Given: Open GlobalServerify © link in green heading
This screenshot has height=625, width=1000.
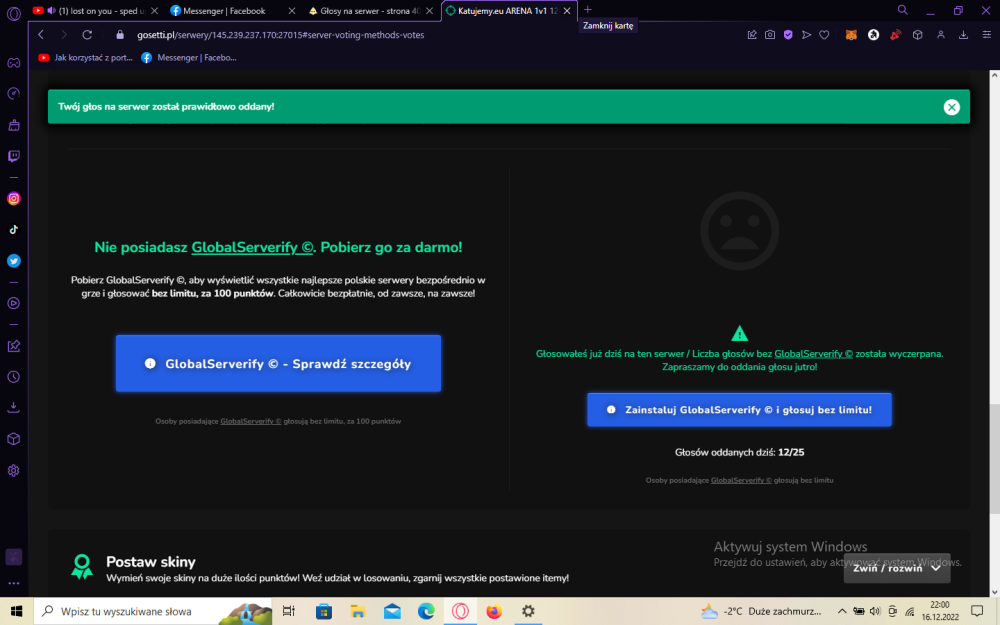Looking at the screenshot, I should (x=252, y=247).
